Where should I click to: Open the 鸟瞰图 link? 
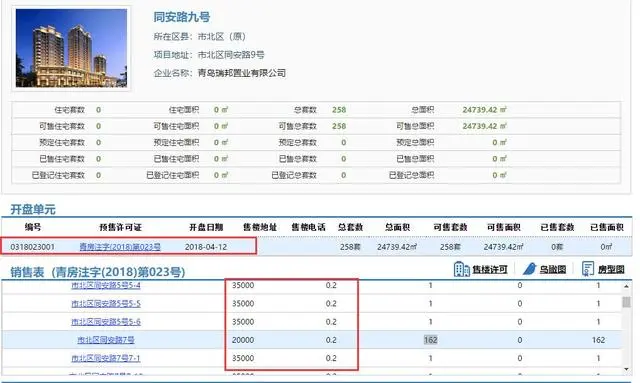553,269
